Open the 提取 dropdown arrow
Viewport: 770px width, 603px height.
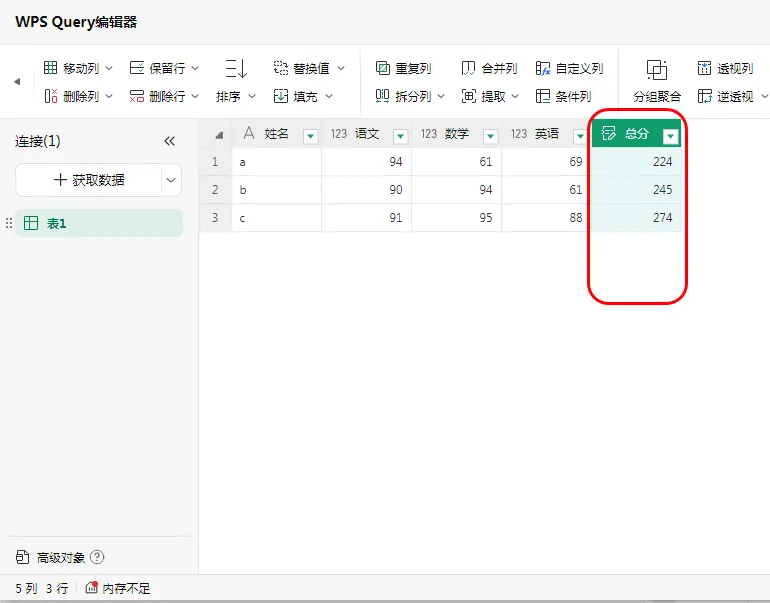coord(515,97)
